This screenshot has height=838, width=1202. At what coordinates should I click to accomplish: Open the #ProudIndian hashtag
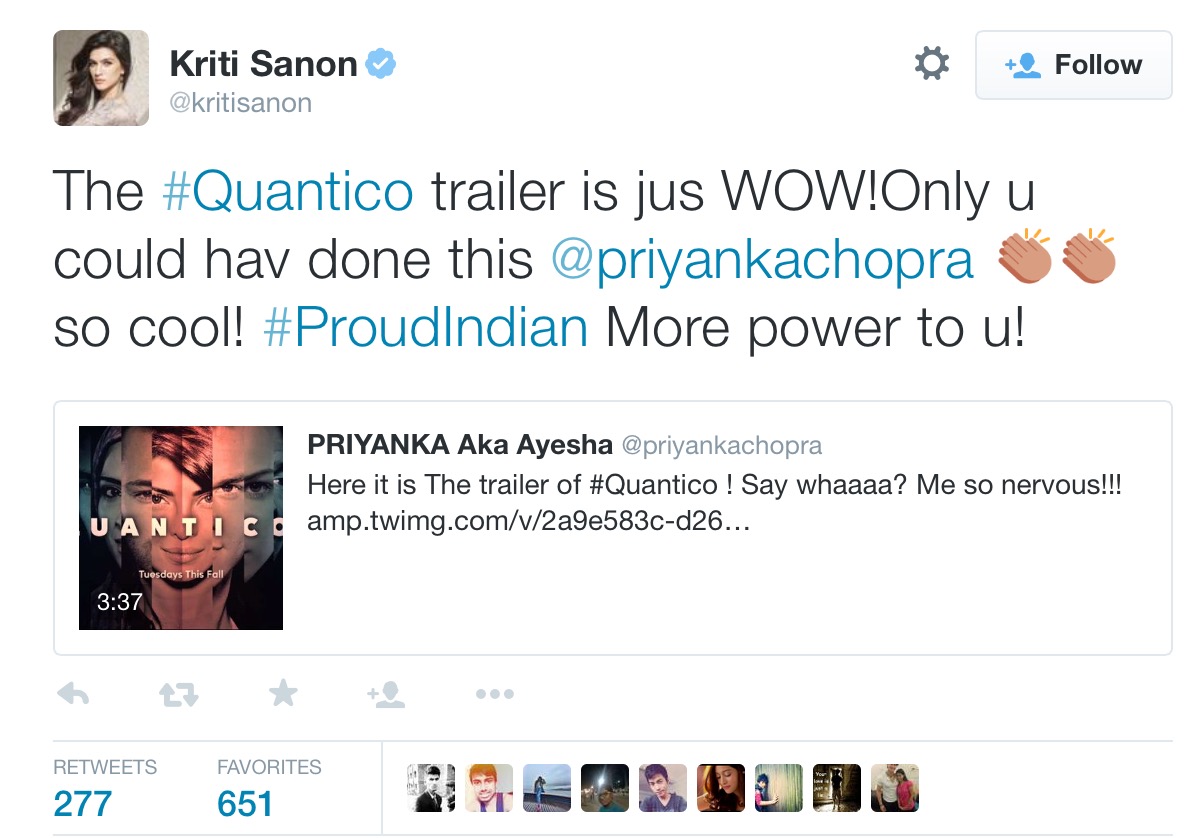[x=425, y=329]
